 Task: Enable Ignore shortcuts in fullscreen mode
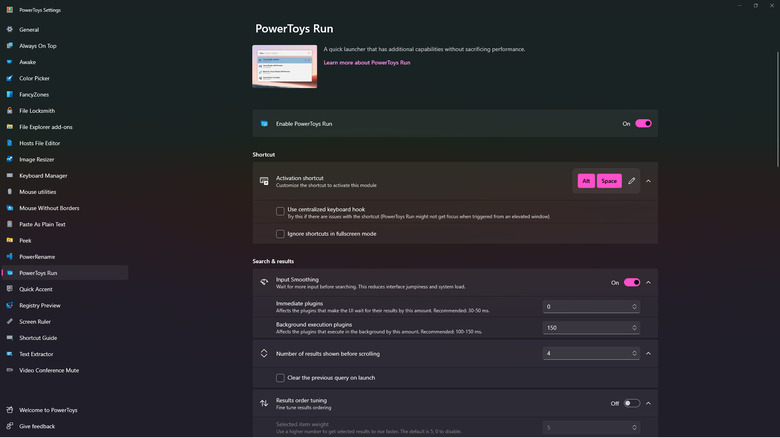click(x=281, y=234)
